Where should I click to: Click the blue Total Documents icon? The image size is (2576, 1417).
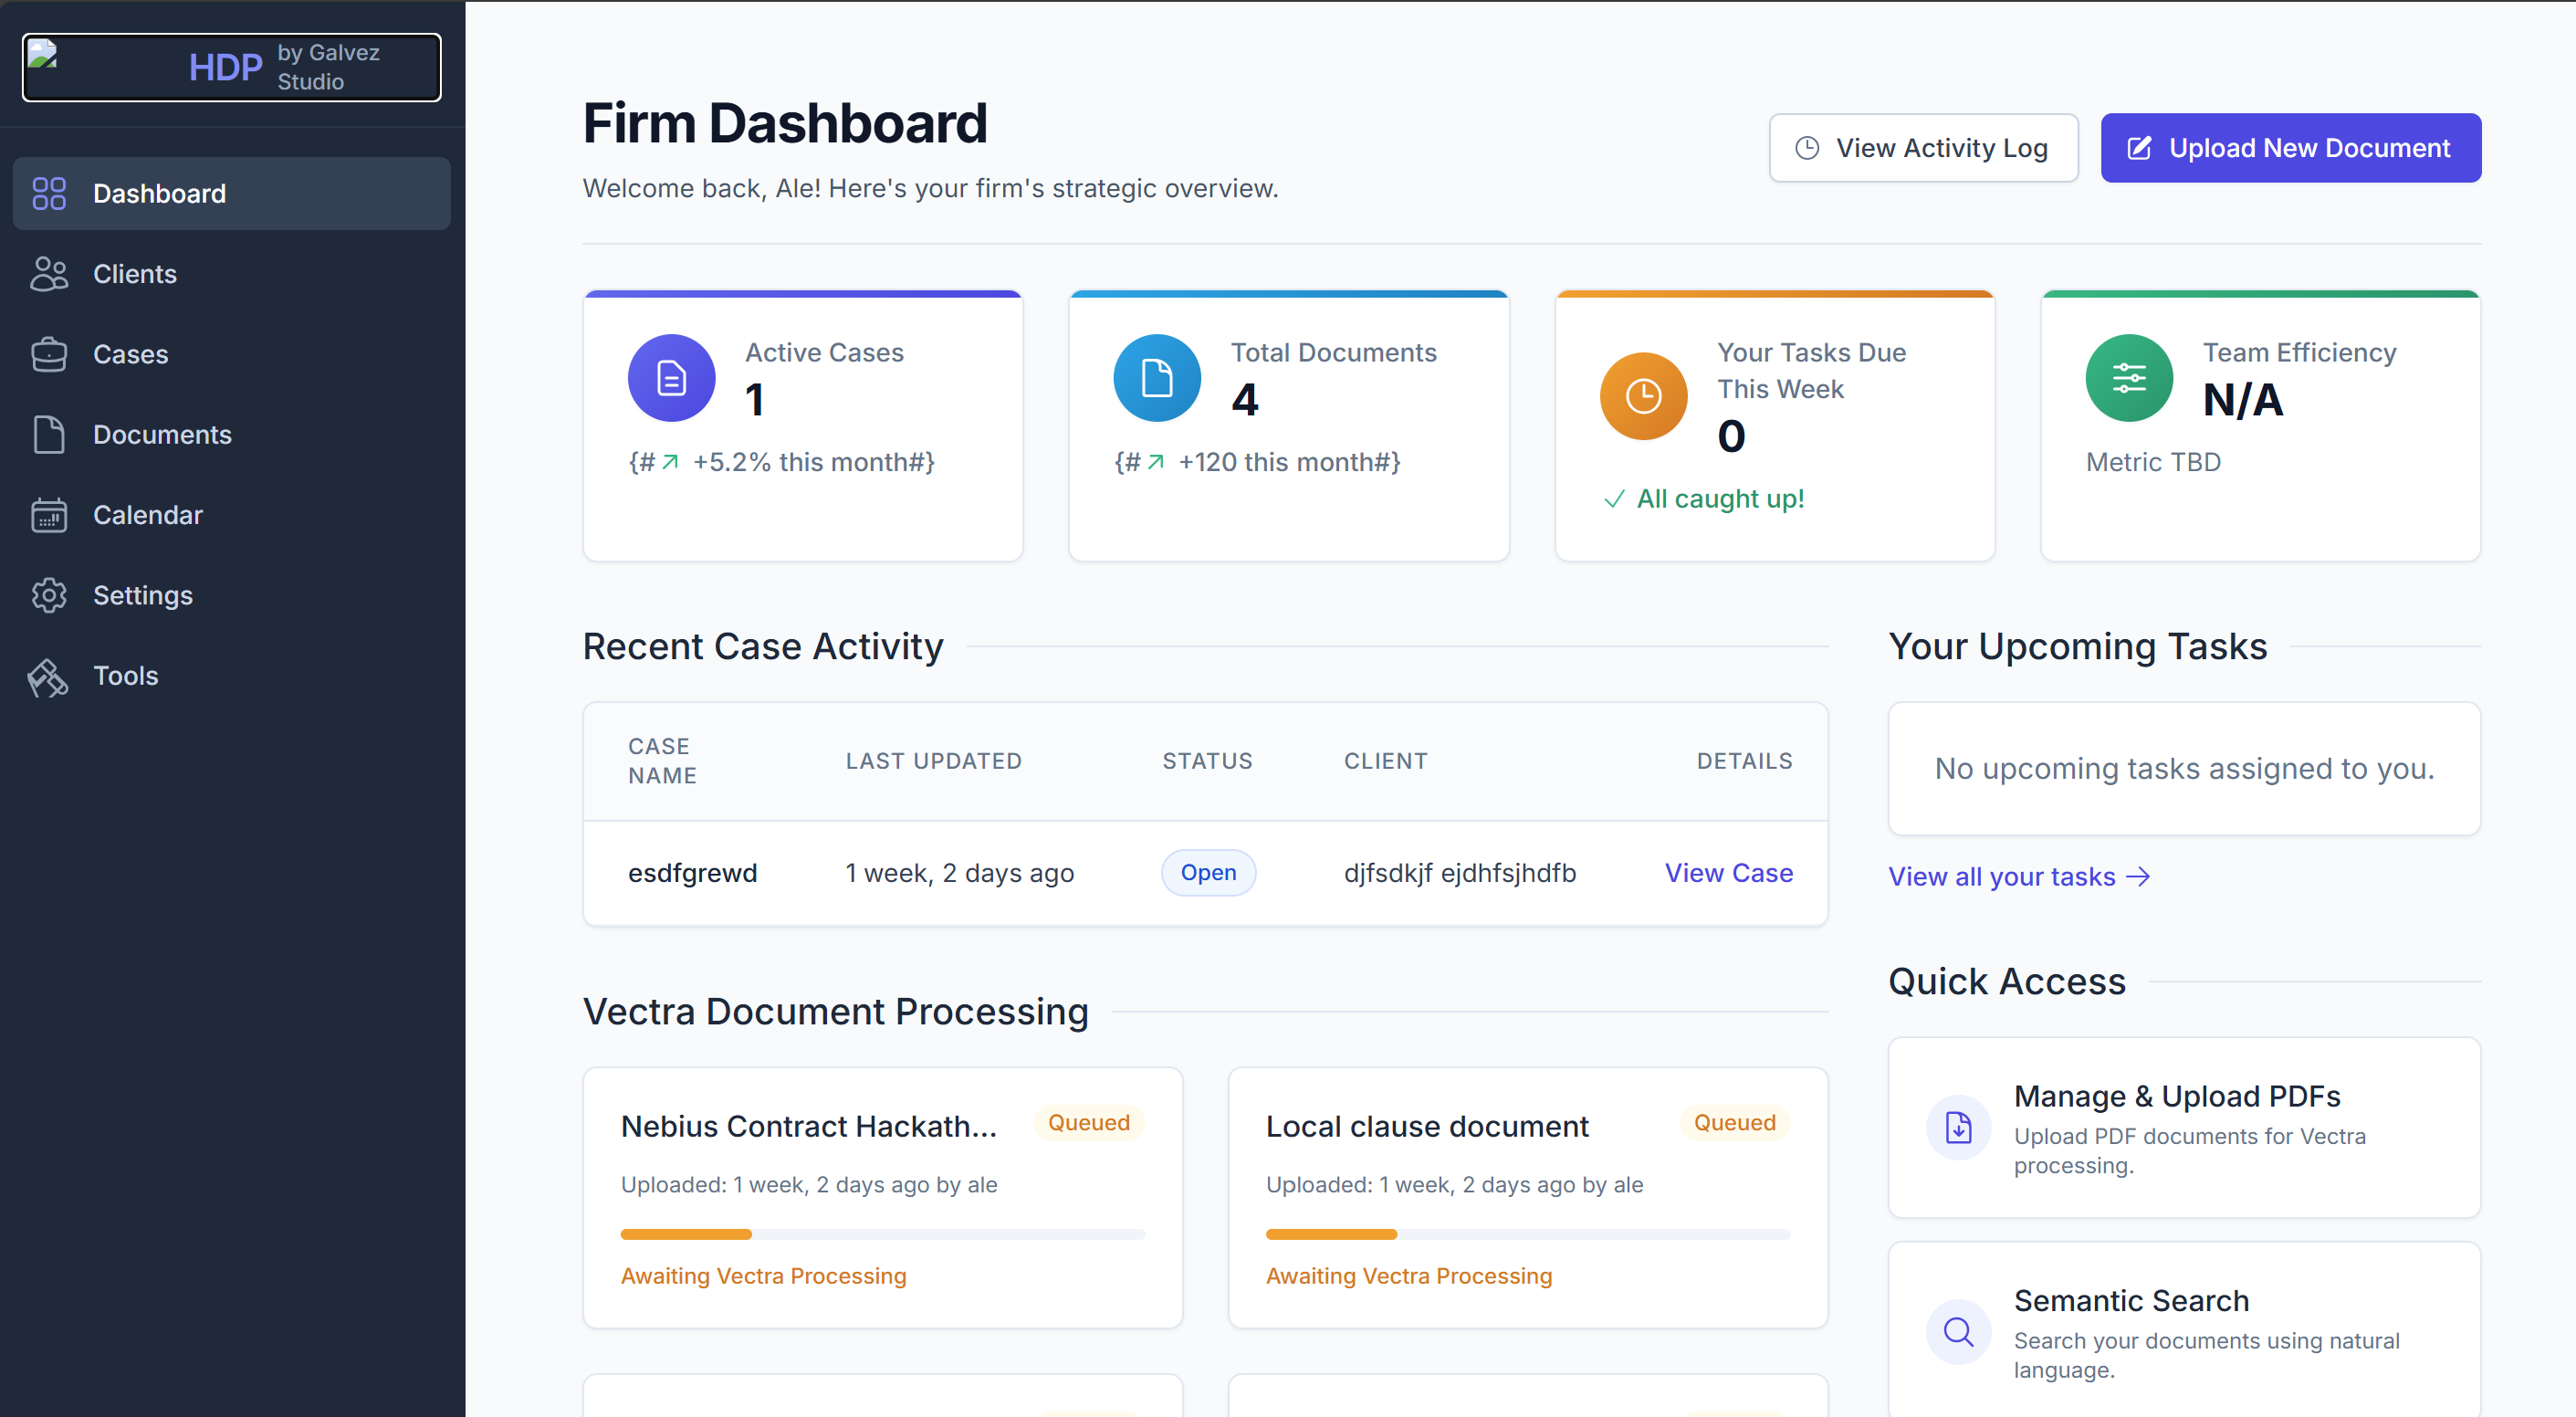[x=1157, y=378]
